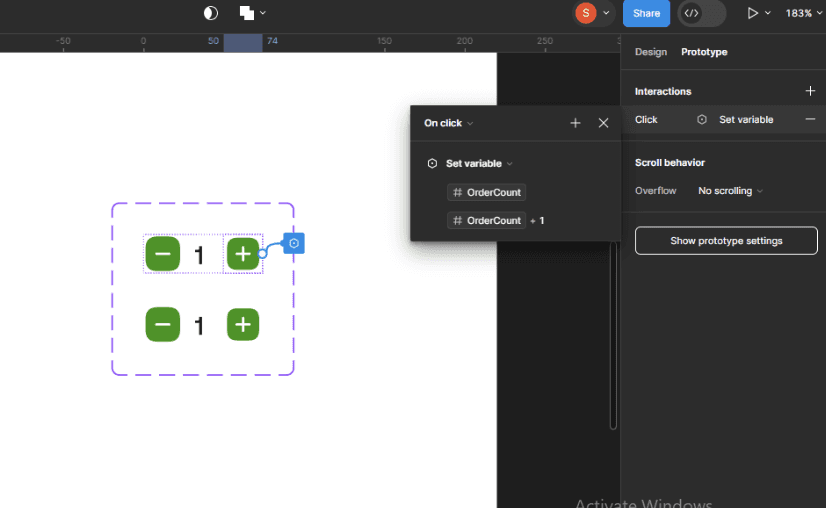Click the bottom green plus button on canvas

click(243, 325)
